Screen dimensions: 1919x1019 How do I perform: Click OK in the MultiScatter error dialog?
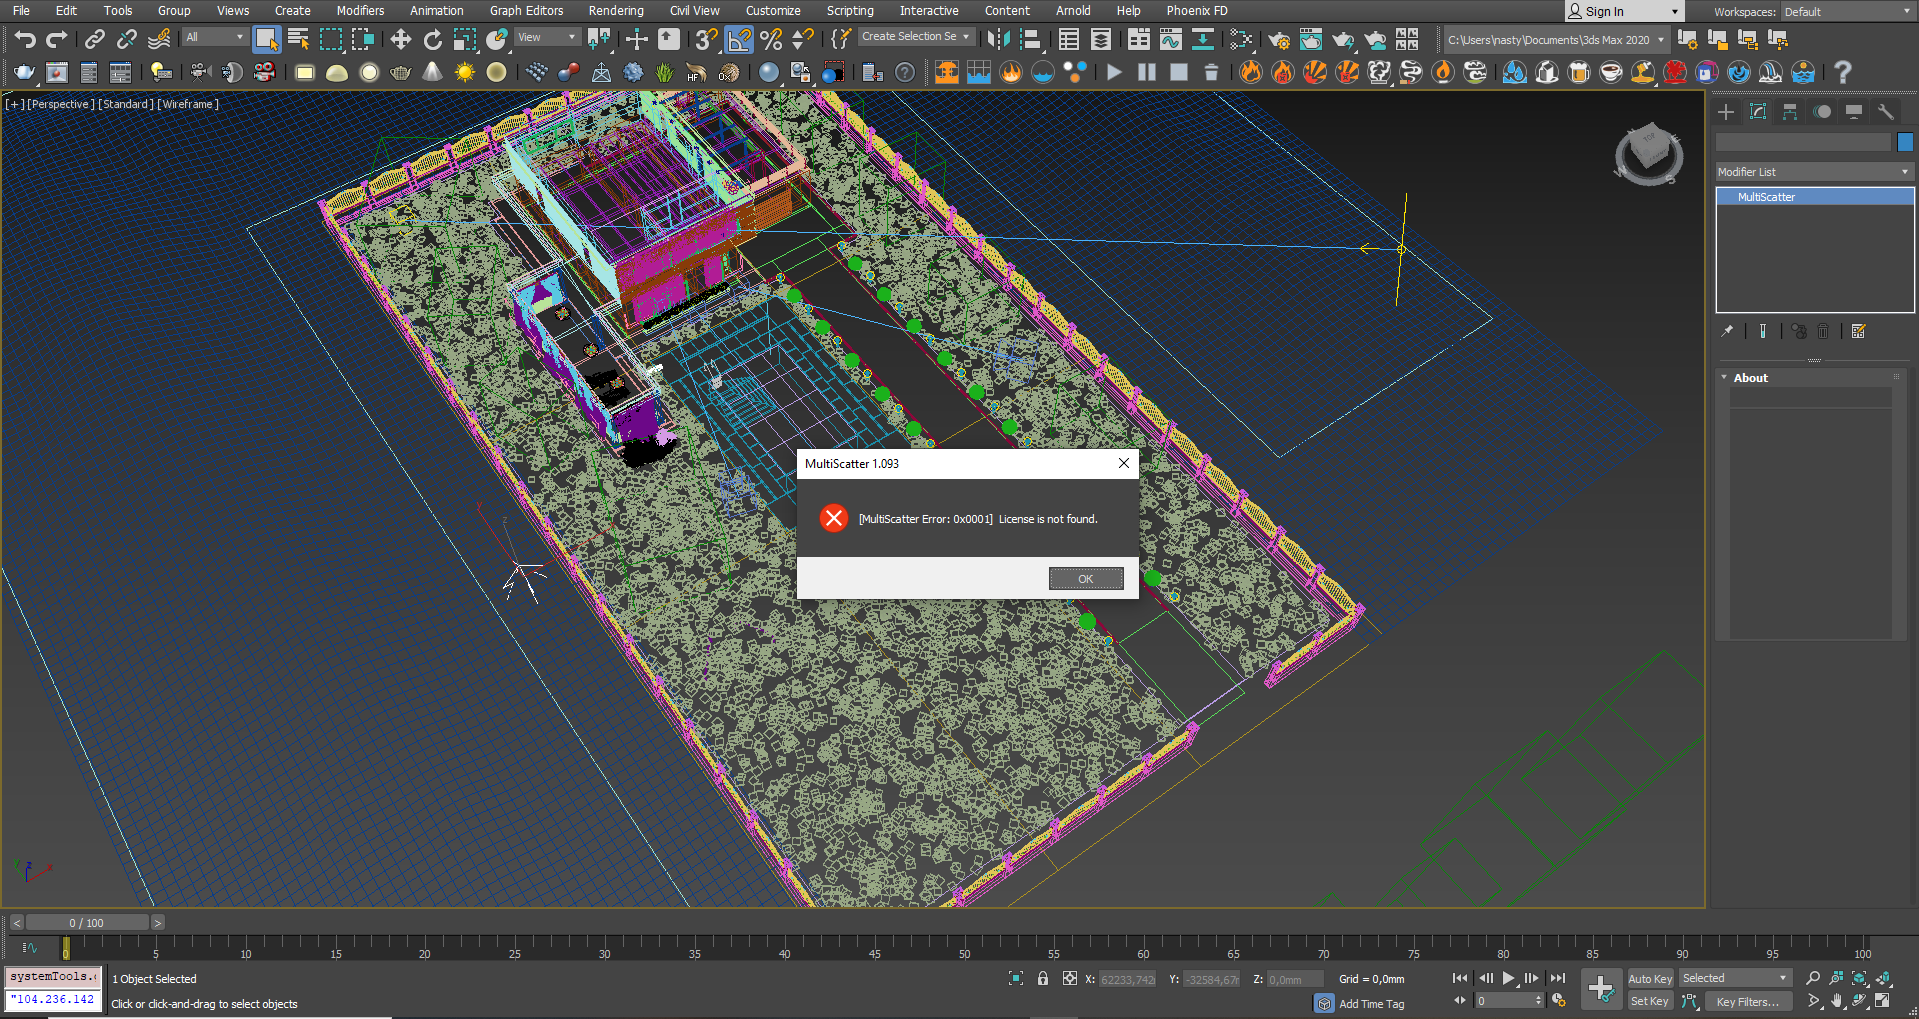click(x=1085, y=579)
